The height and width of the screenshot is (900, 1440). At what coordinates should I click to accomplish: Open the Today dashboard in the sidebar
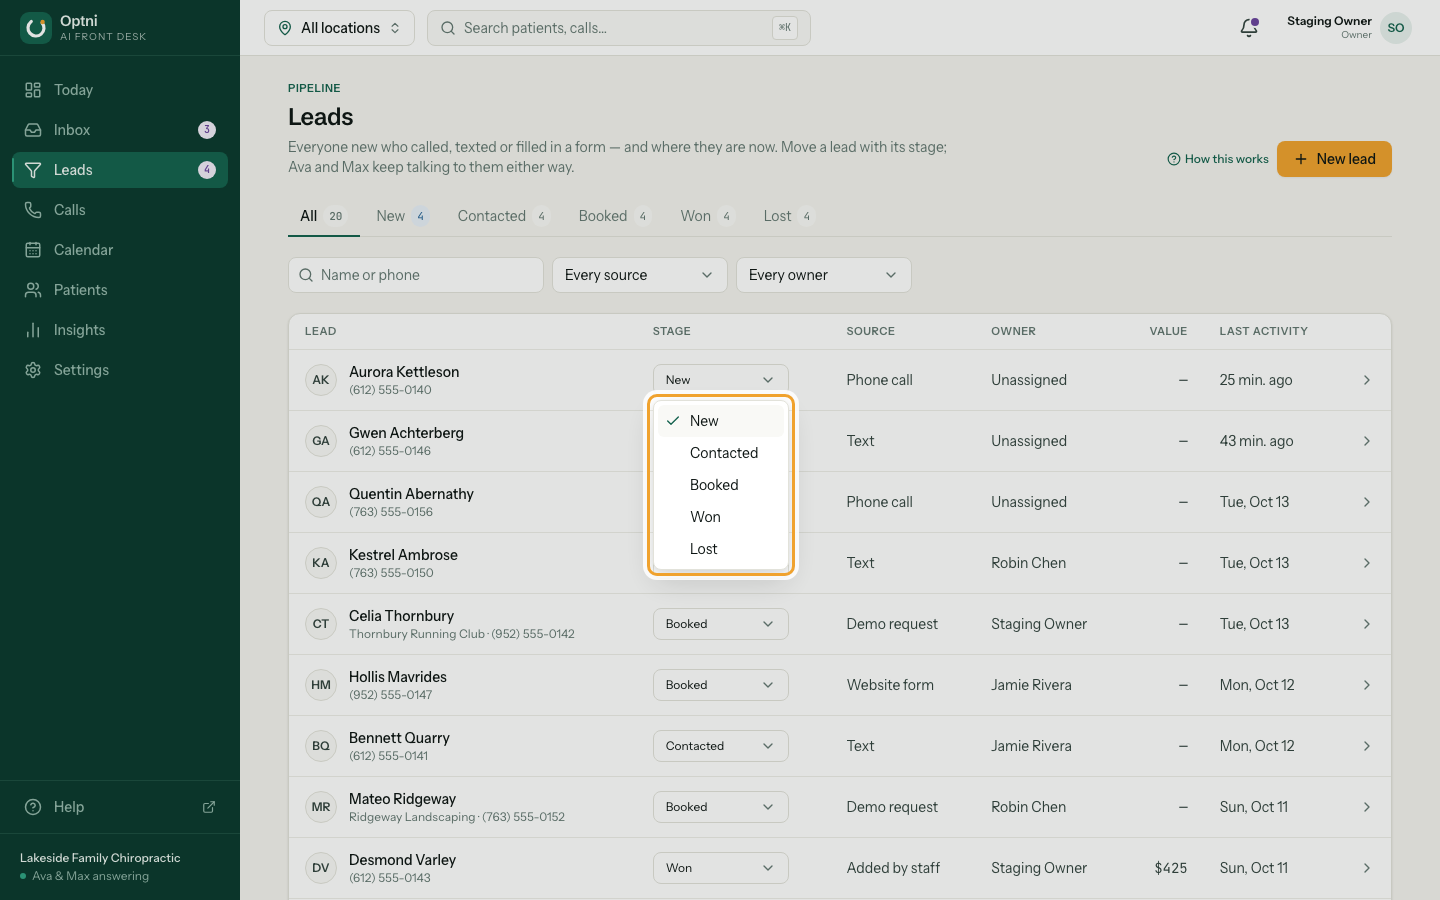120,90
